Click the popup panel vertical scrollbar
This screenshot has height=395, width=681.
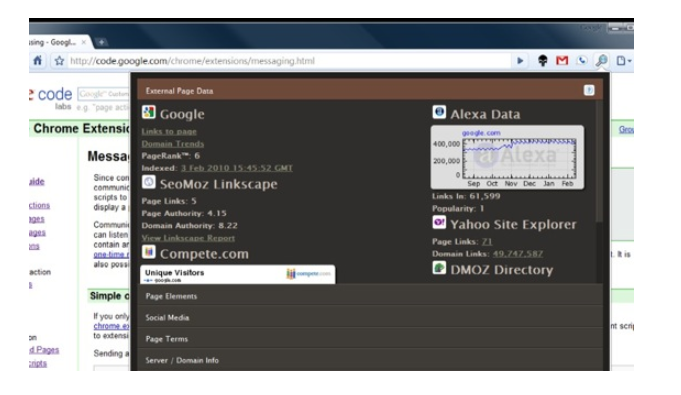[600, 162]
